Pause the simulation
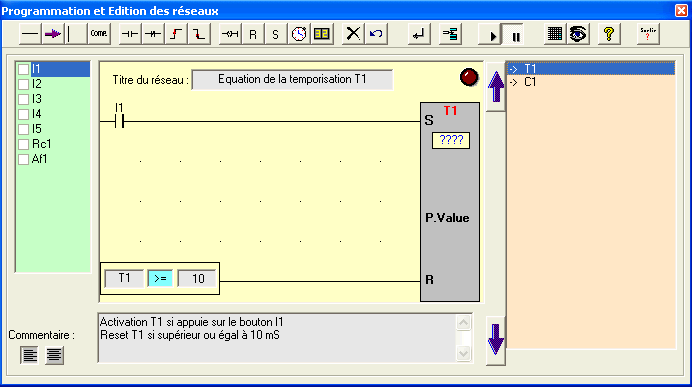This screenshot has height=387, width=692. tap(513, 34)
